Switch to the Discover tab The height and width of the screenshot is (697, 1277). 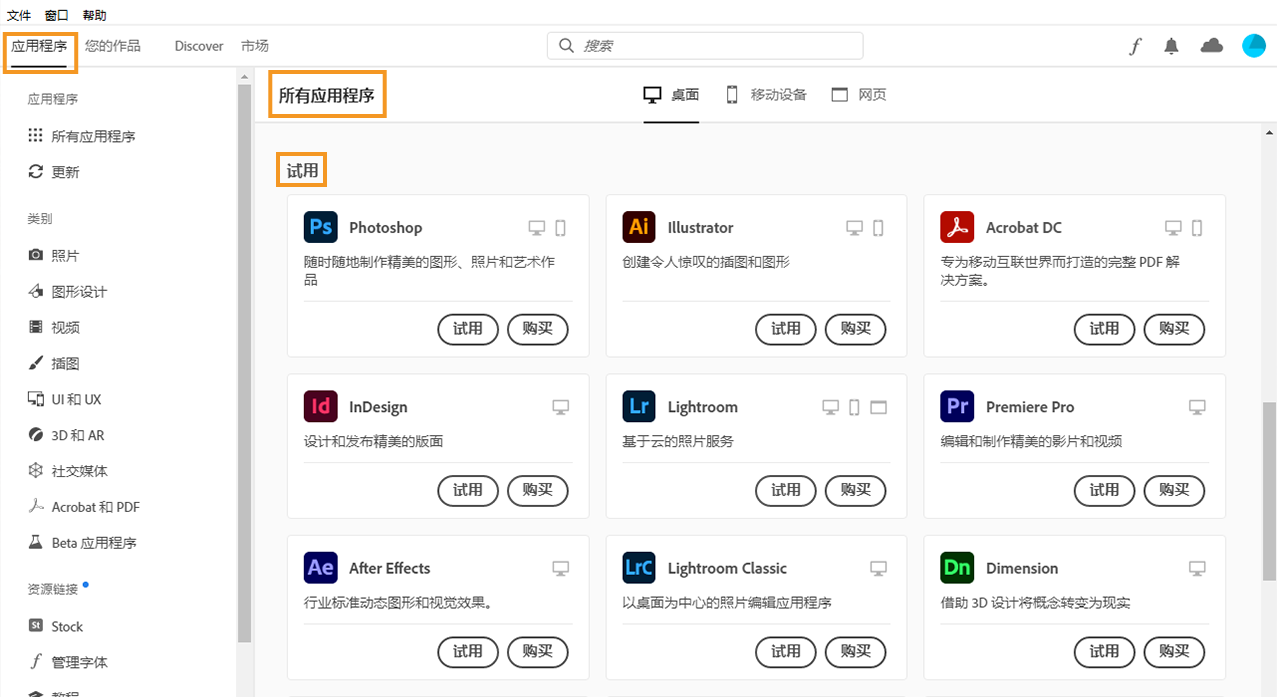click(x=199, y=46)
